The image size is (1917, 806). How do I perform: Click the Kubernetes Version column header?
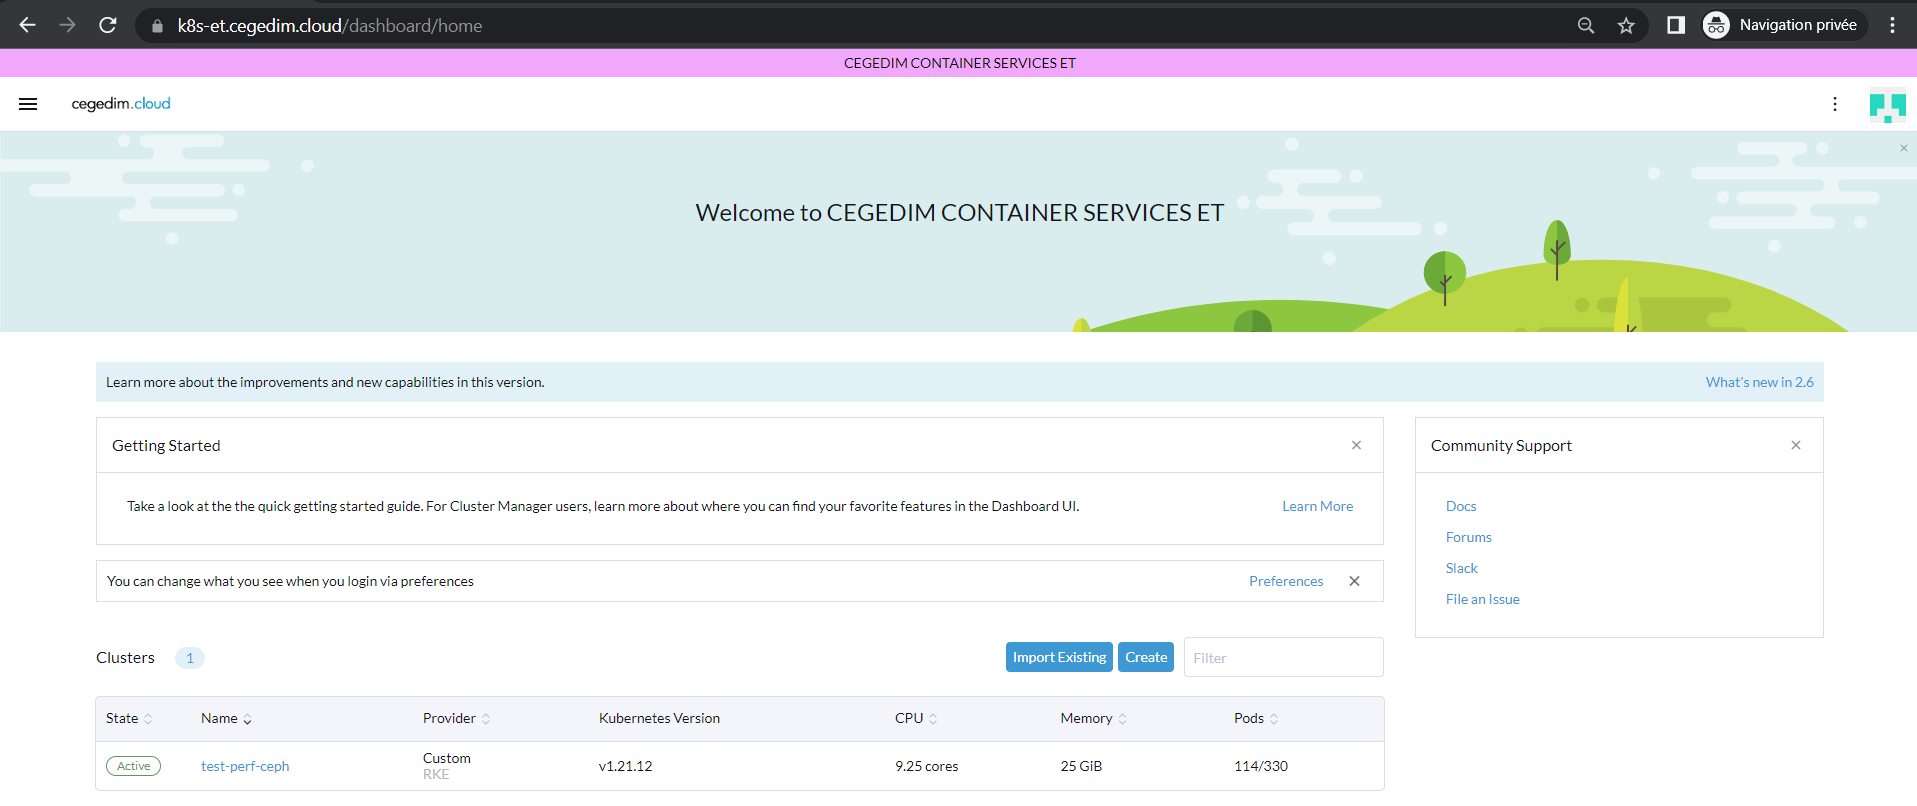pos(659,718)
